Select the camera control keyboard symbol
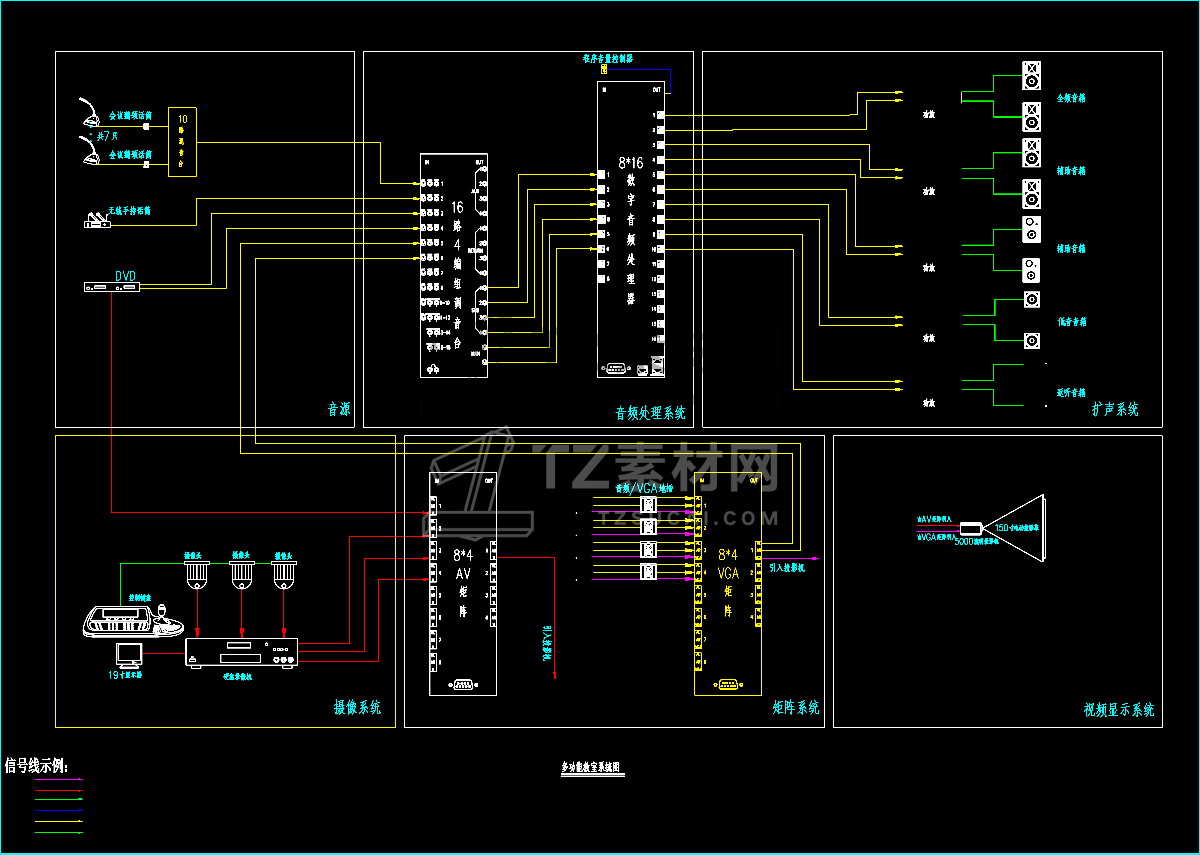 133,623
